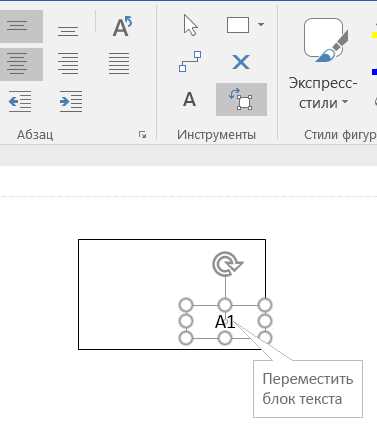Screen dimensions: 377x425
Task: Select the Text tool letter A
Action: pos(189,99)
